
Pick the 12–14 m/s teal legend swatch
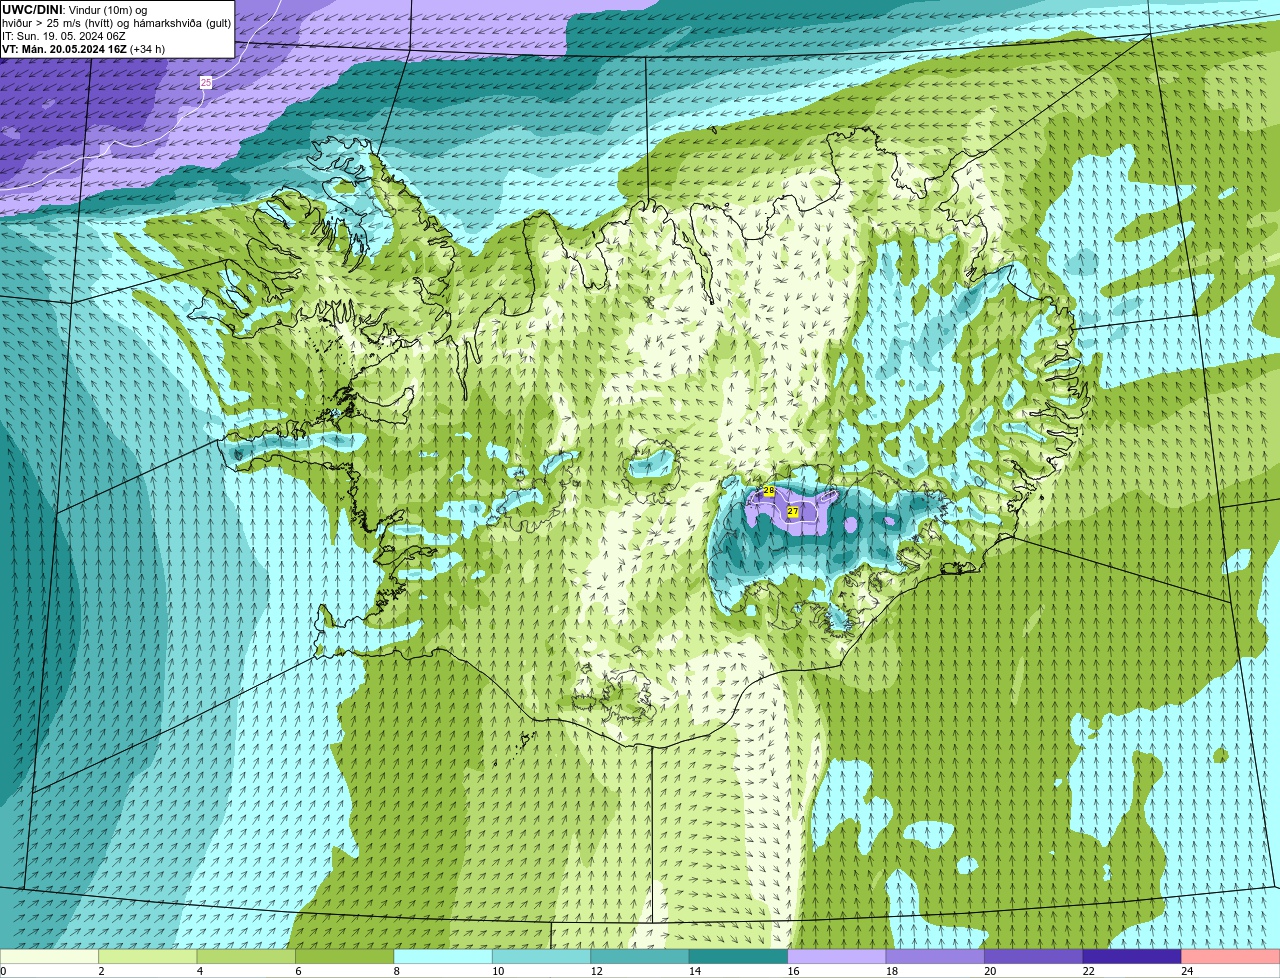point(640,956)
